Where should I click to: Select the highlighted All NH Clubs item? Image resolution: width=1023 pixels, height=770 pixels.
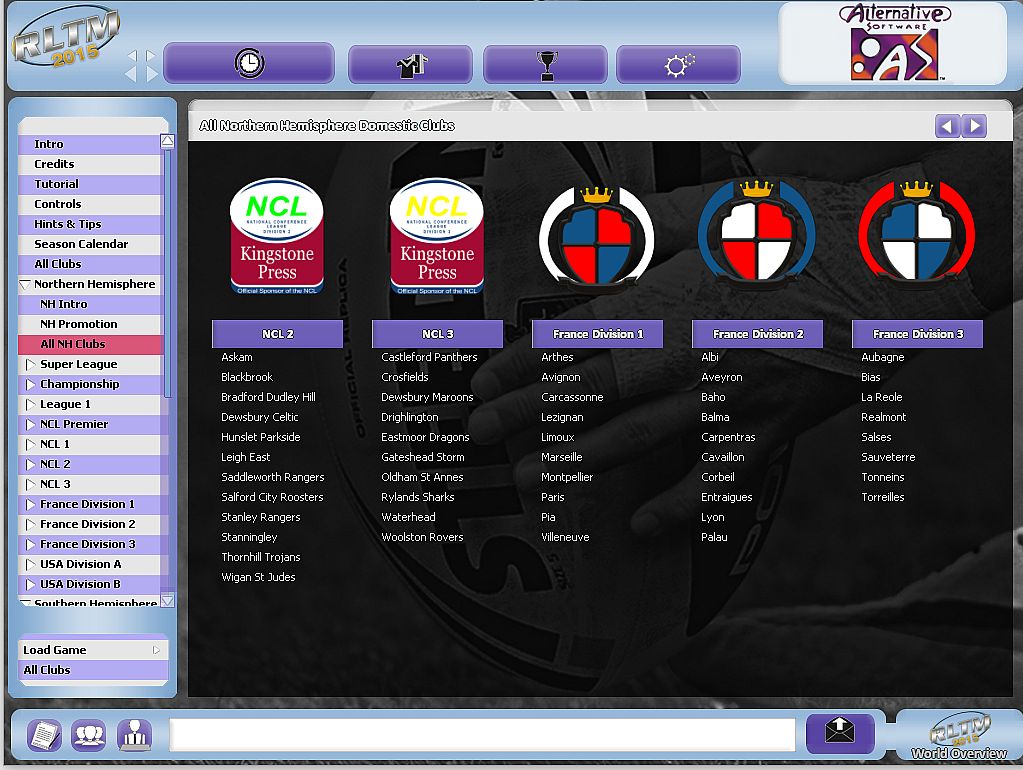[89, 344]
